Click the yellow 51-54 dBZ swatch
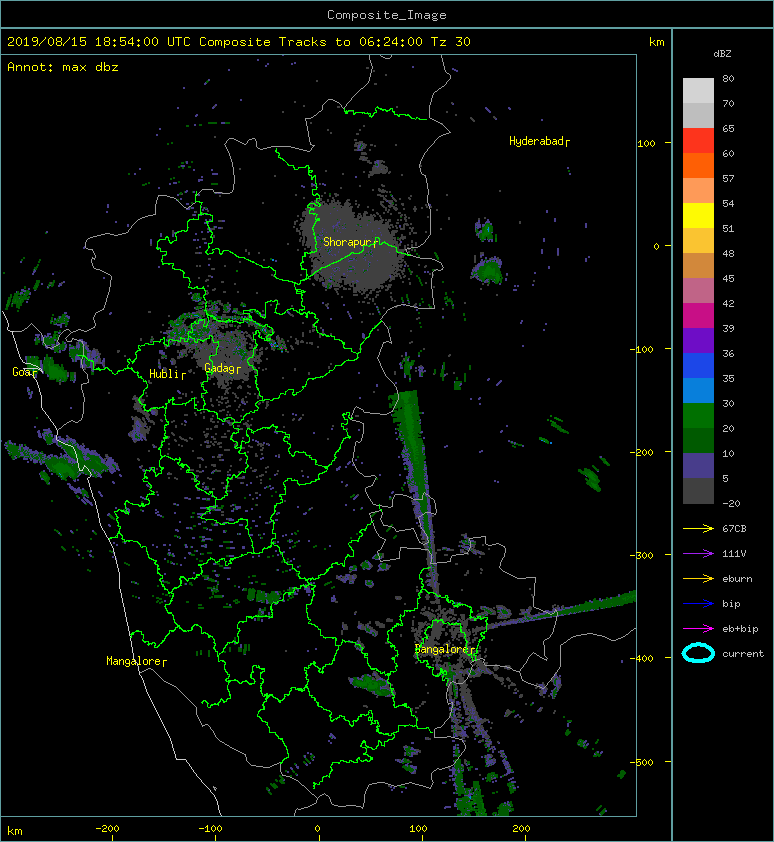The height and width of the screenshot is (842, 774). 698,216
